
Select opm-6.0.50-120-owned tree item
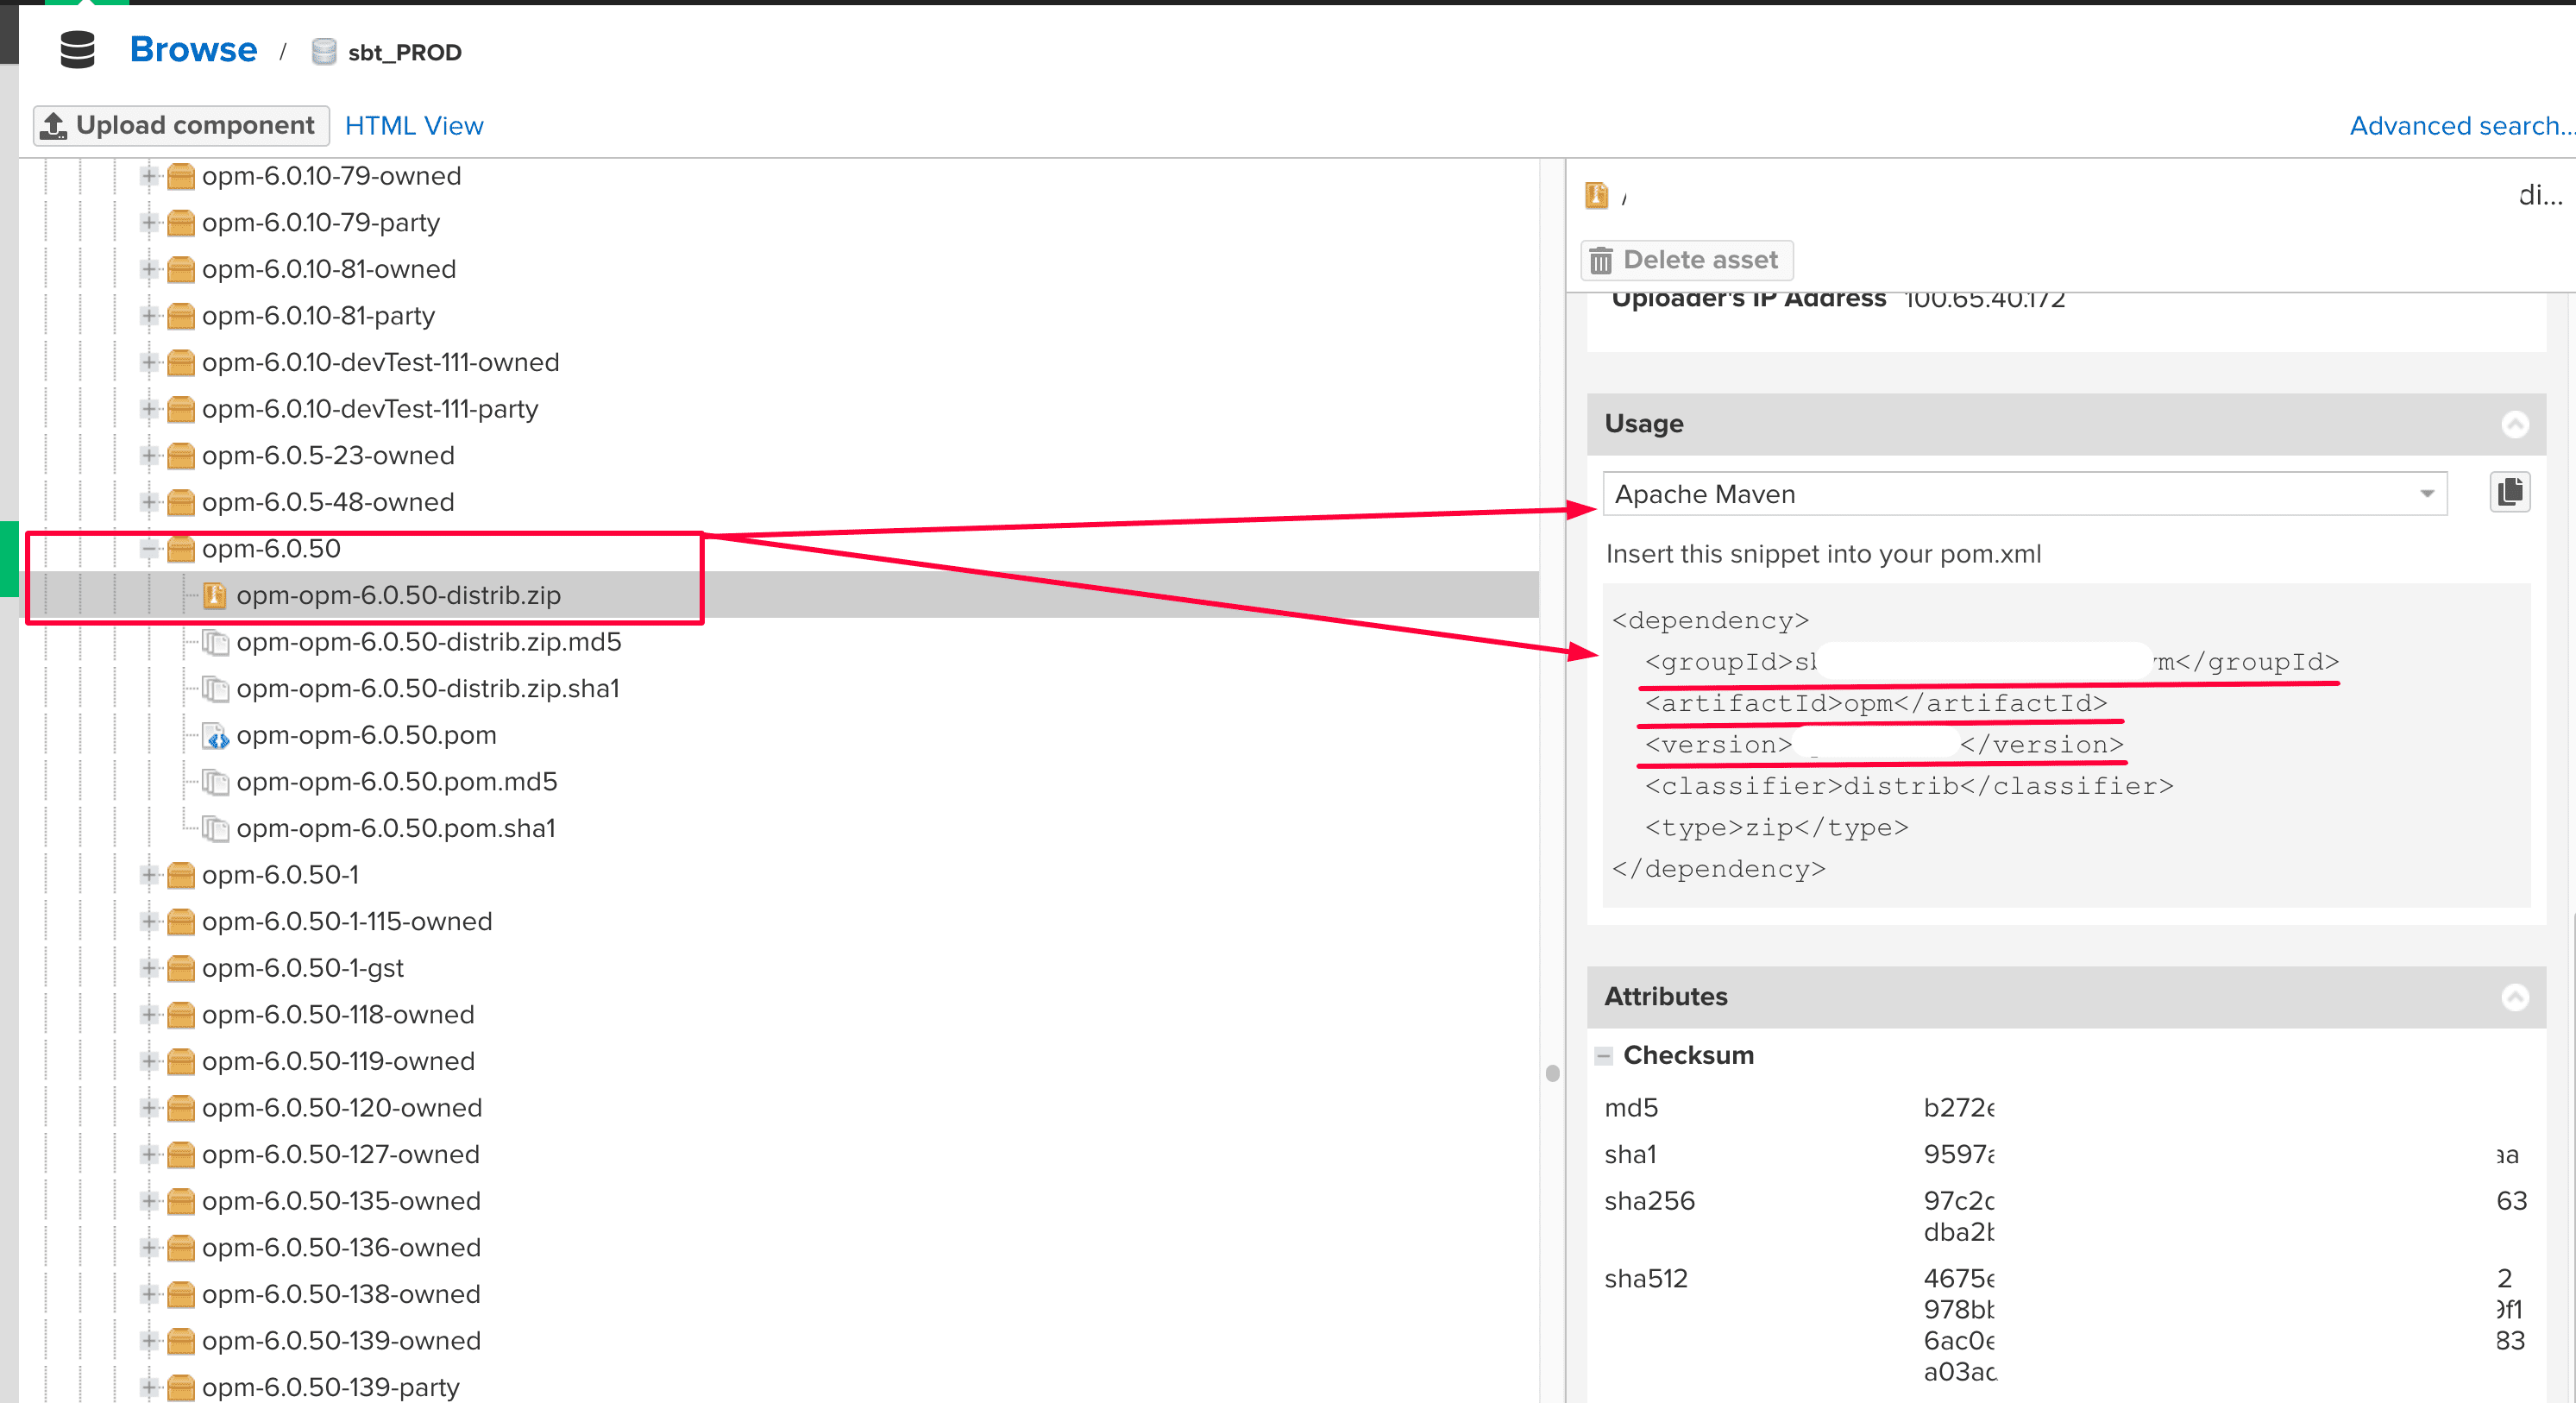[342, 1108]
